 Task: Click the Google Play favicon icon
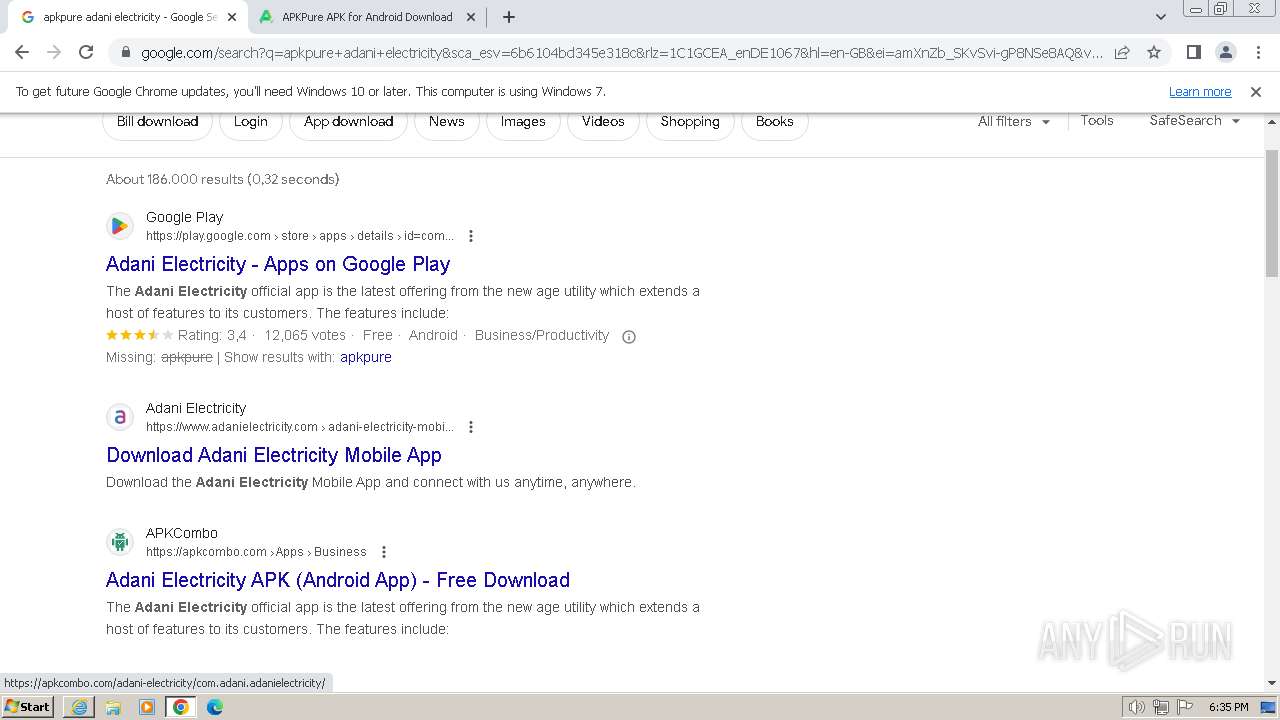(x=120, y=226)
